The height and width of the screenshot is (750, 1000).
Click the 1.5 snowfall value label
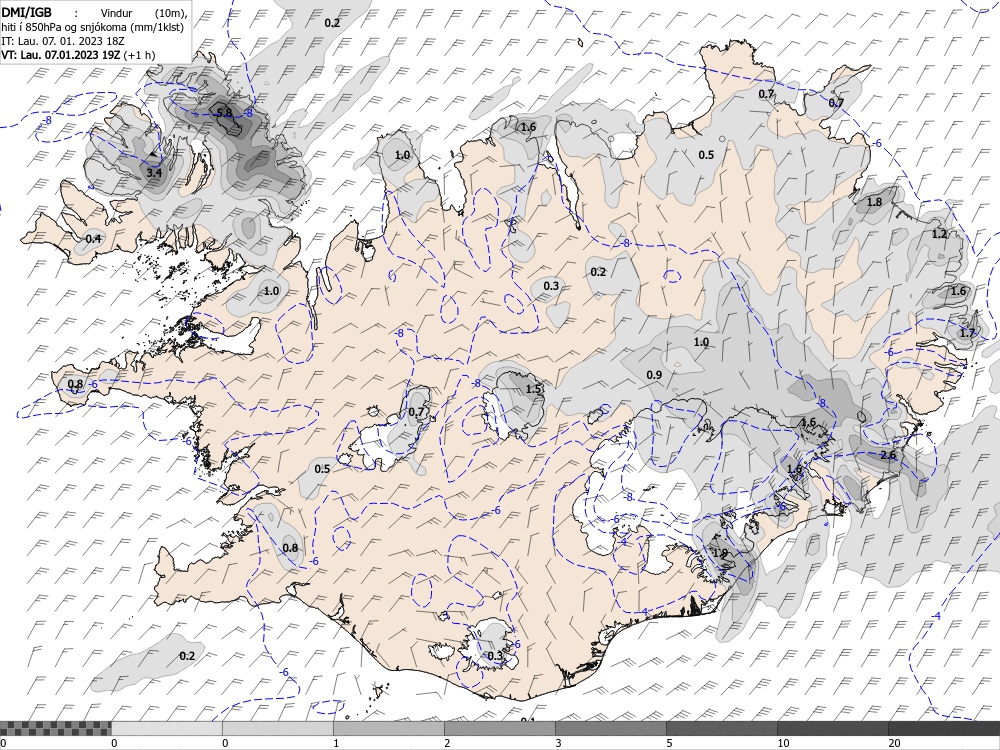[533, 389]
